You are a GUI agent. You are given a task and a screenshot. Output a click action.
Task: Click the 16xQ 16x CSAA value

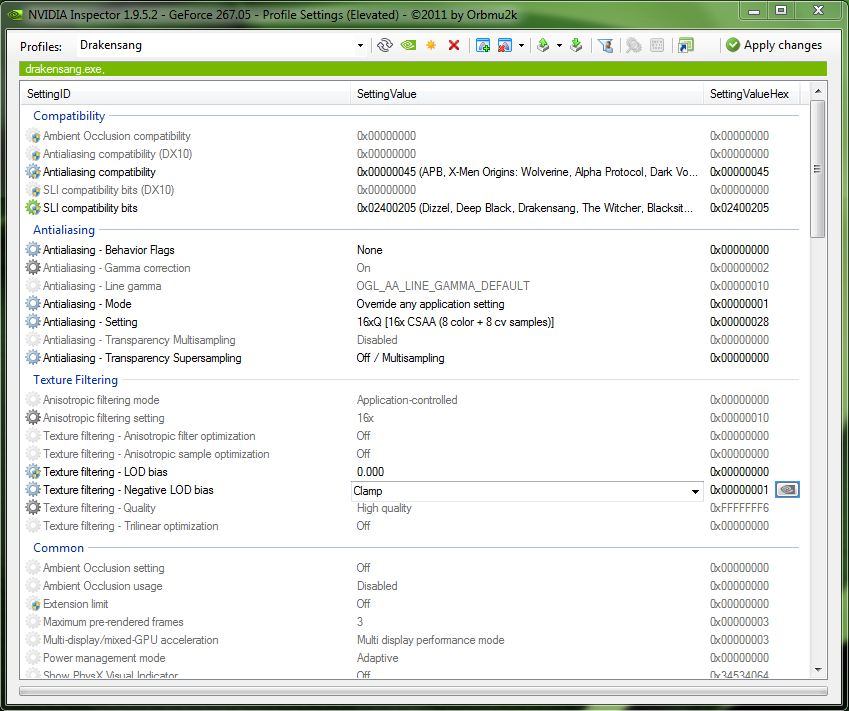pos(455,322)
